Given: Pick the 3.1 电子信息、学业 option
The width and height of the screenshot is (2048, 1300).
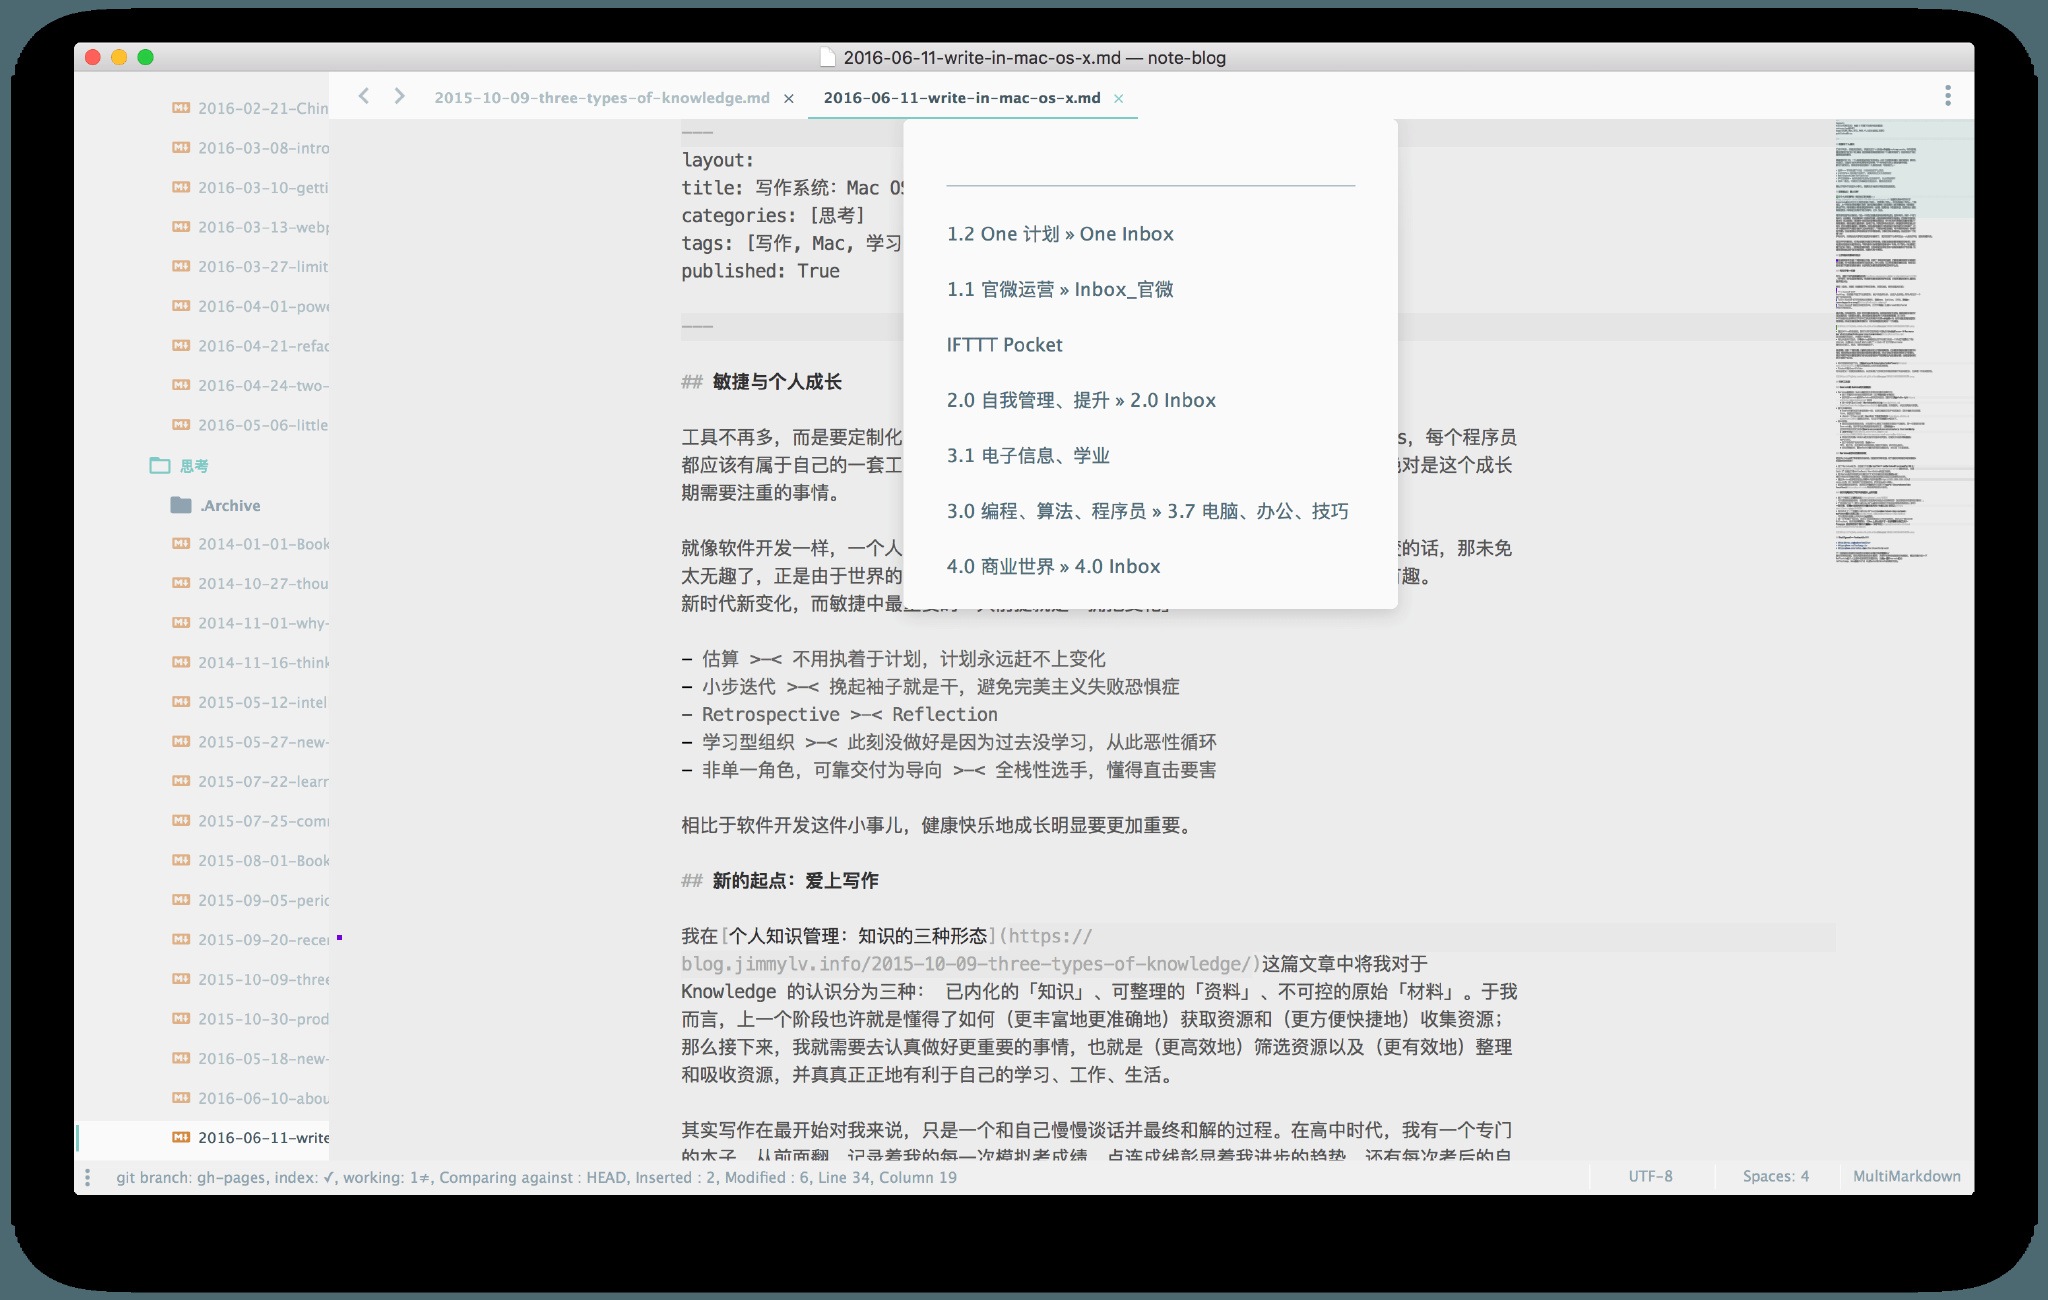Looking at the screenshot, I should [x=1028, y=456].
